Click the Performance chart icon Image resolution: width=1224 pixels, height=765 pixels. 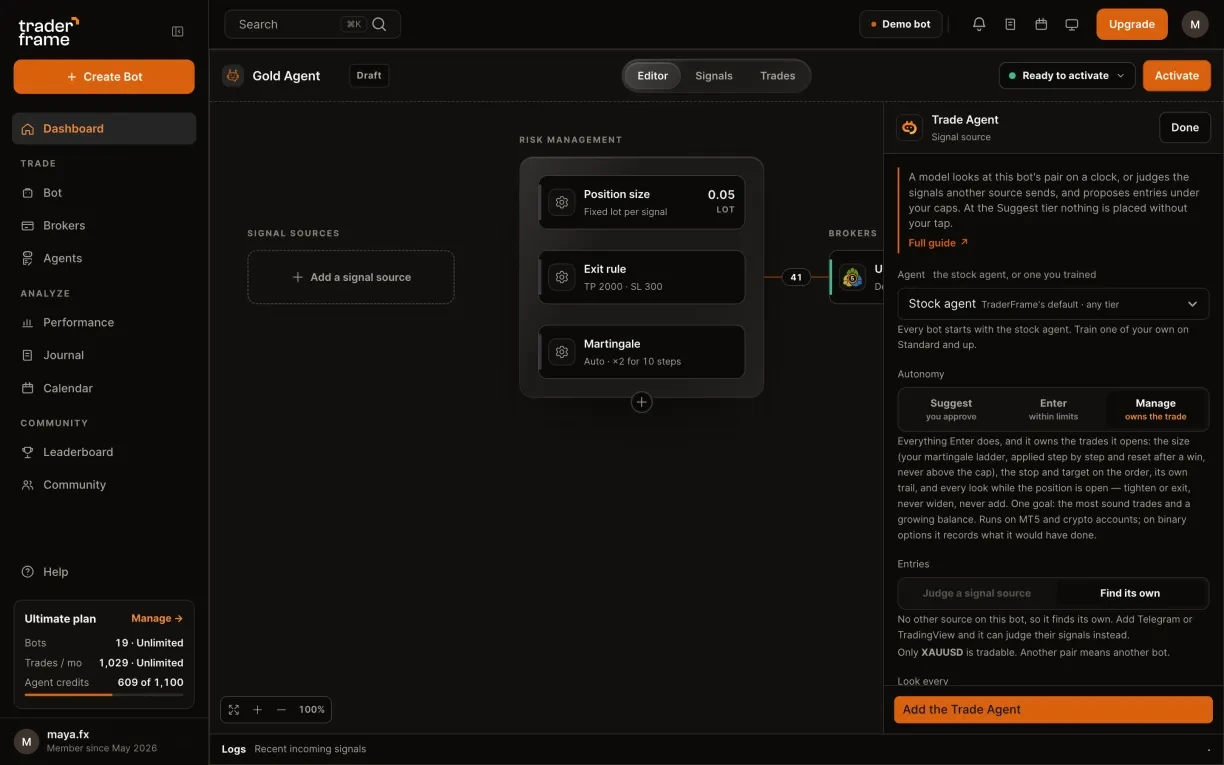[x=28, y=322]
